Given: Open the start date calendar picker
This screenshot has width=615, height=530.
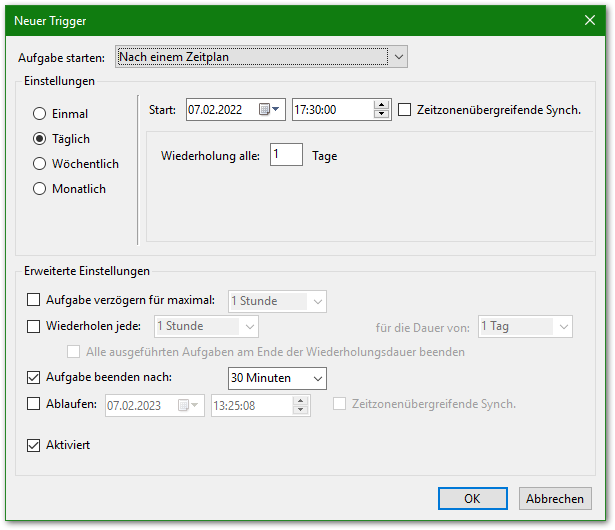Looking at the screenshot, I should pyautogui.click(x=270, y=110).
